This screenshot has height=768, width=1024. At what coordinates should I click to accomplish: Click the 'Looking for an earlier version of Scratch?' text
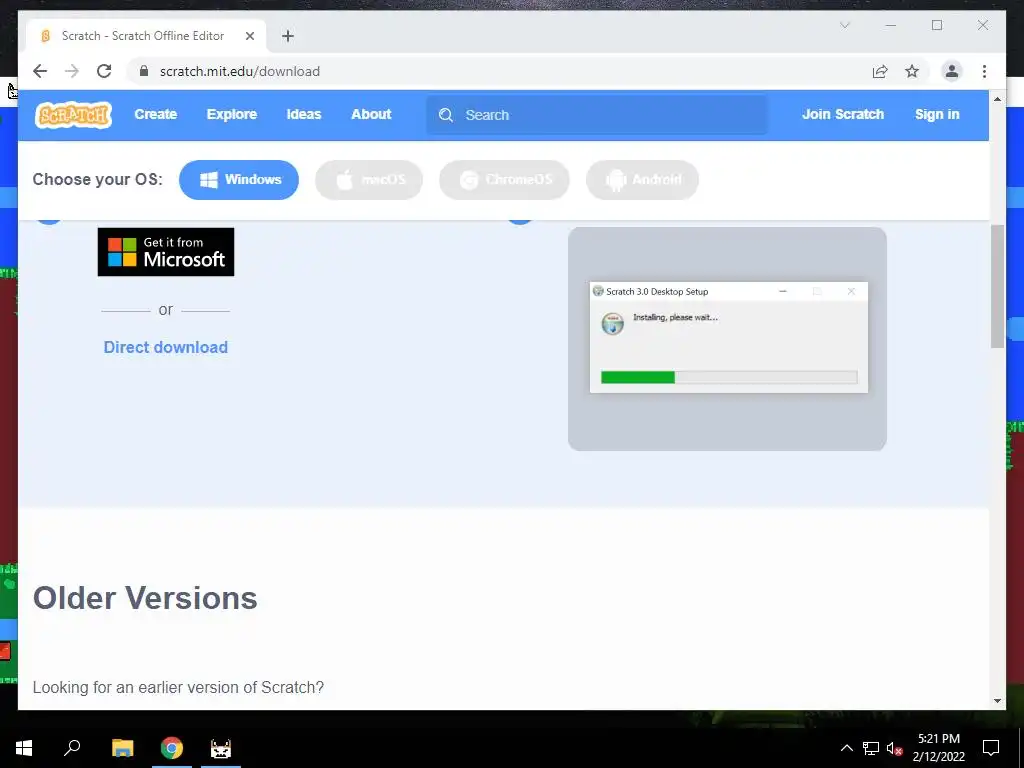(178, 688)
